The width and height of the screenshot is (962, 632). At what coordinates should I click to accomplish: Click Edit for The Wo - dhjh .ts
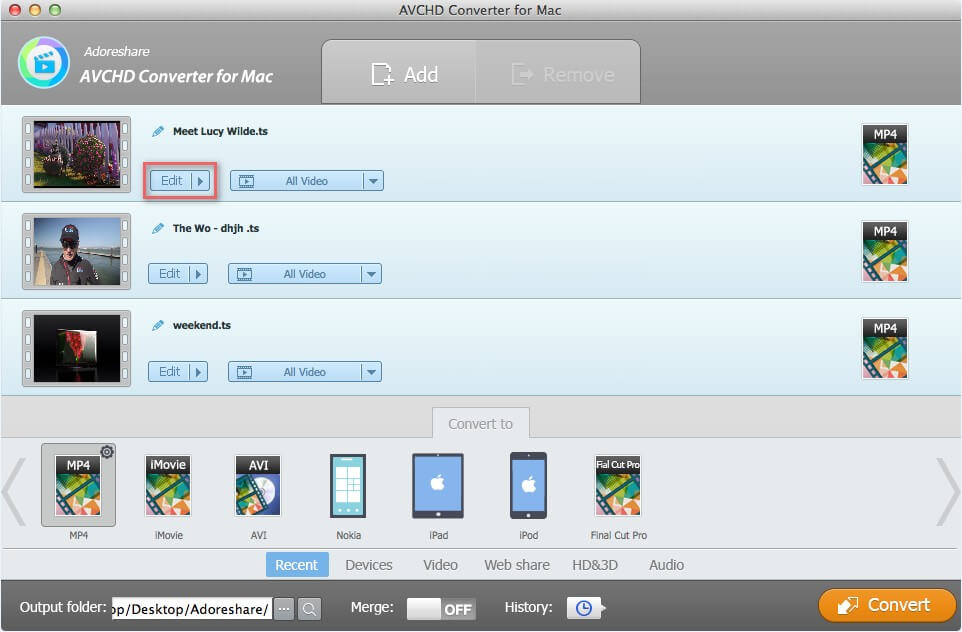pyautogui.click(x=169, y=274)
